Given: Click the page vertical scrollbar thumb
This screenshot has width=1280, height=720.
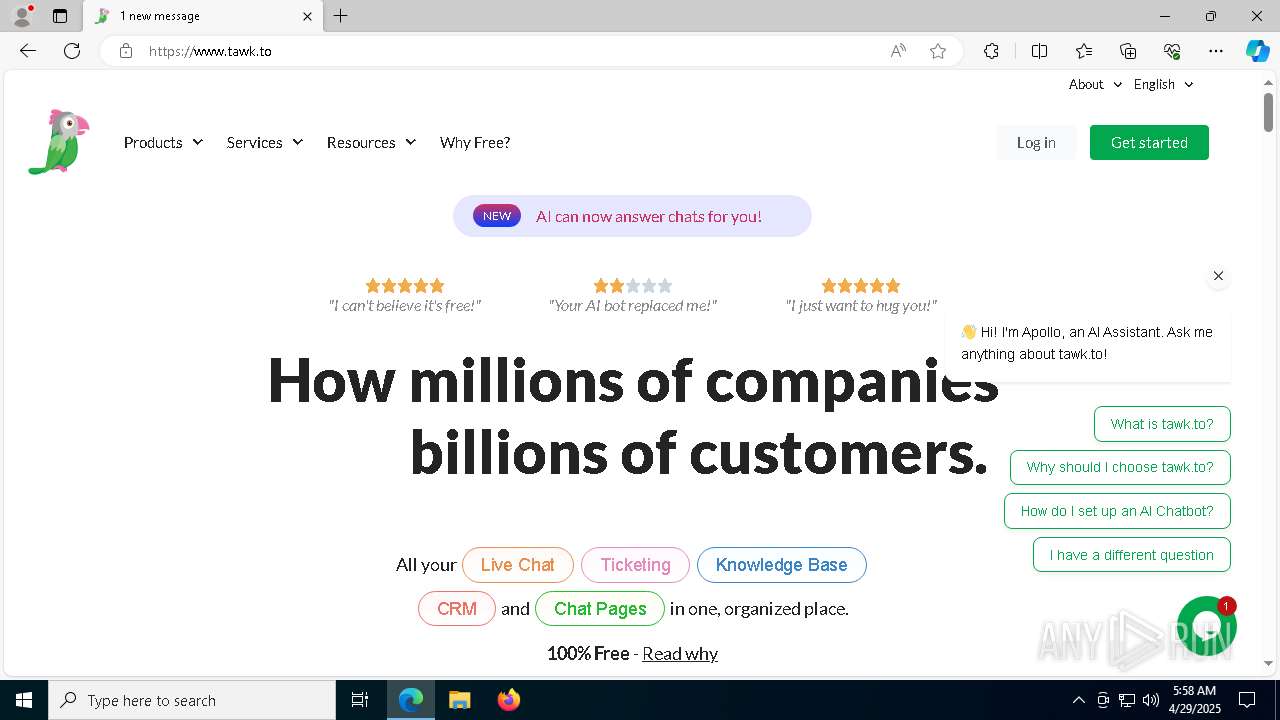Looking at the screenshot, I should tap(1268, 111).
